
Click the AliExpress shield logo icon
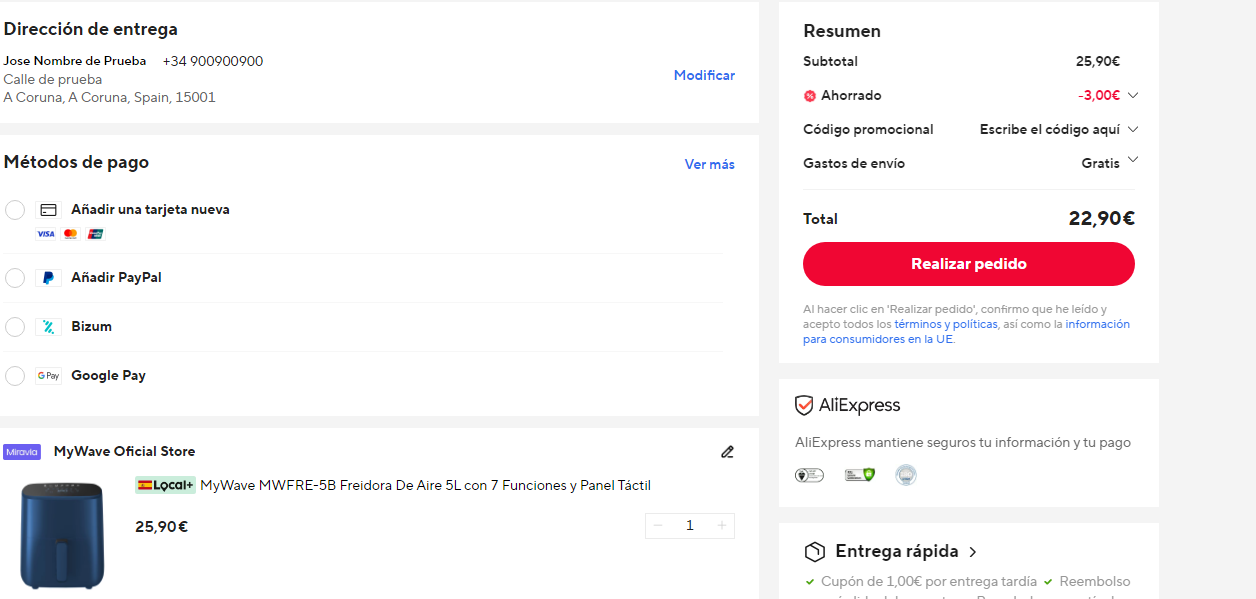pyautogui.click(x=804, y=406)
